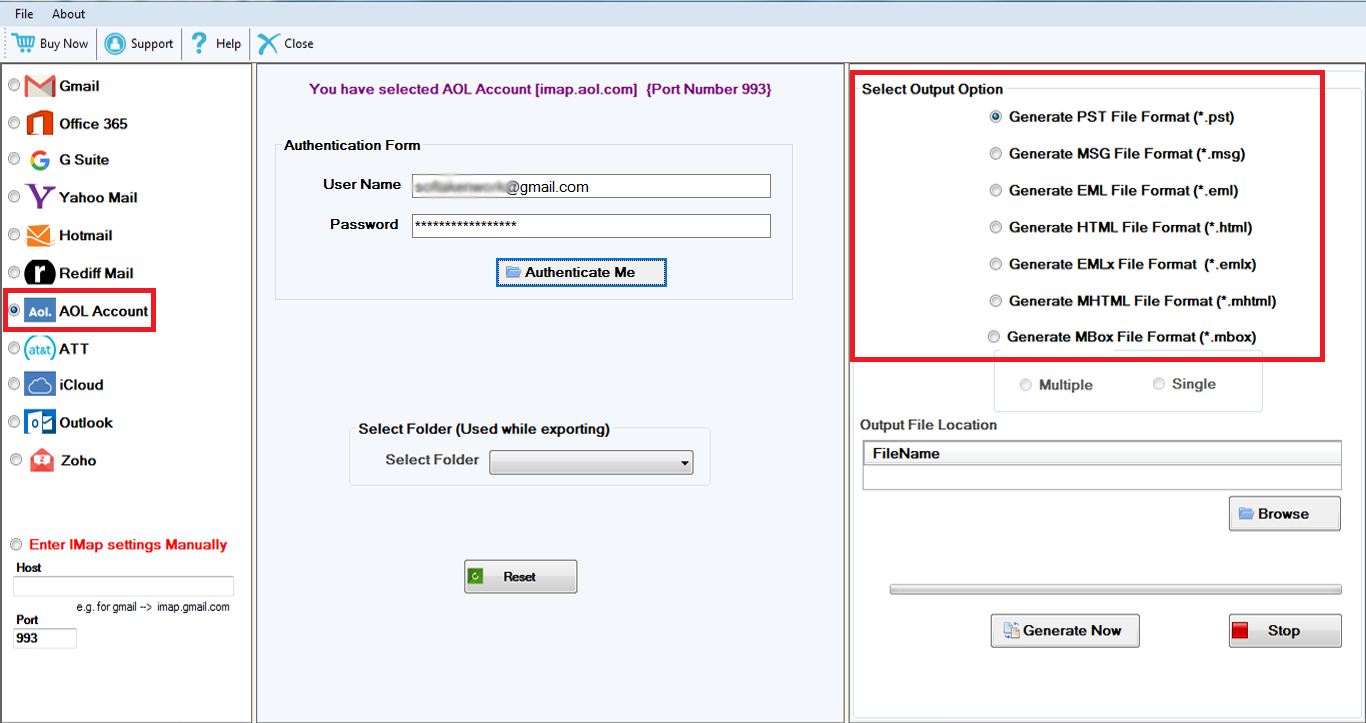Select the Hotmail account radio button

[14, 235]
